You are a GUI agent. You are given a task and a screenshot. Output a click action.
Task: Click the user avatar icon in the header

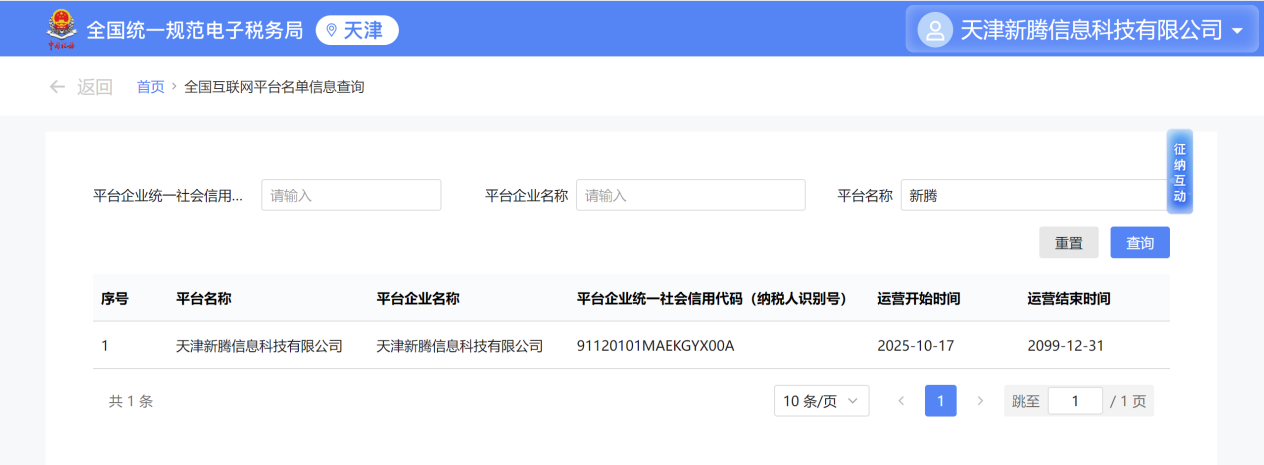point(935,30)
